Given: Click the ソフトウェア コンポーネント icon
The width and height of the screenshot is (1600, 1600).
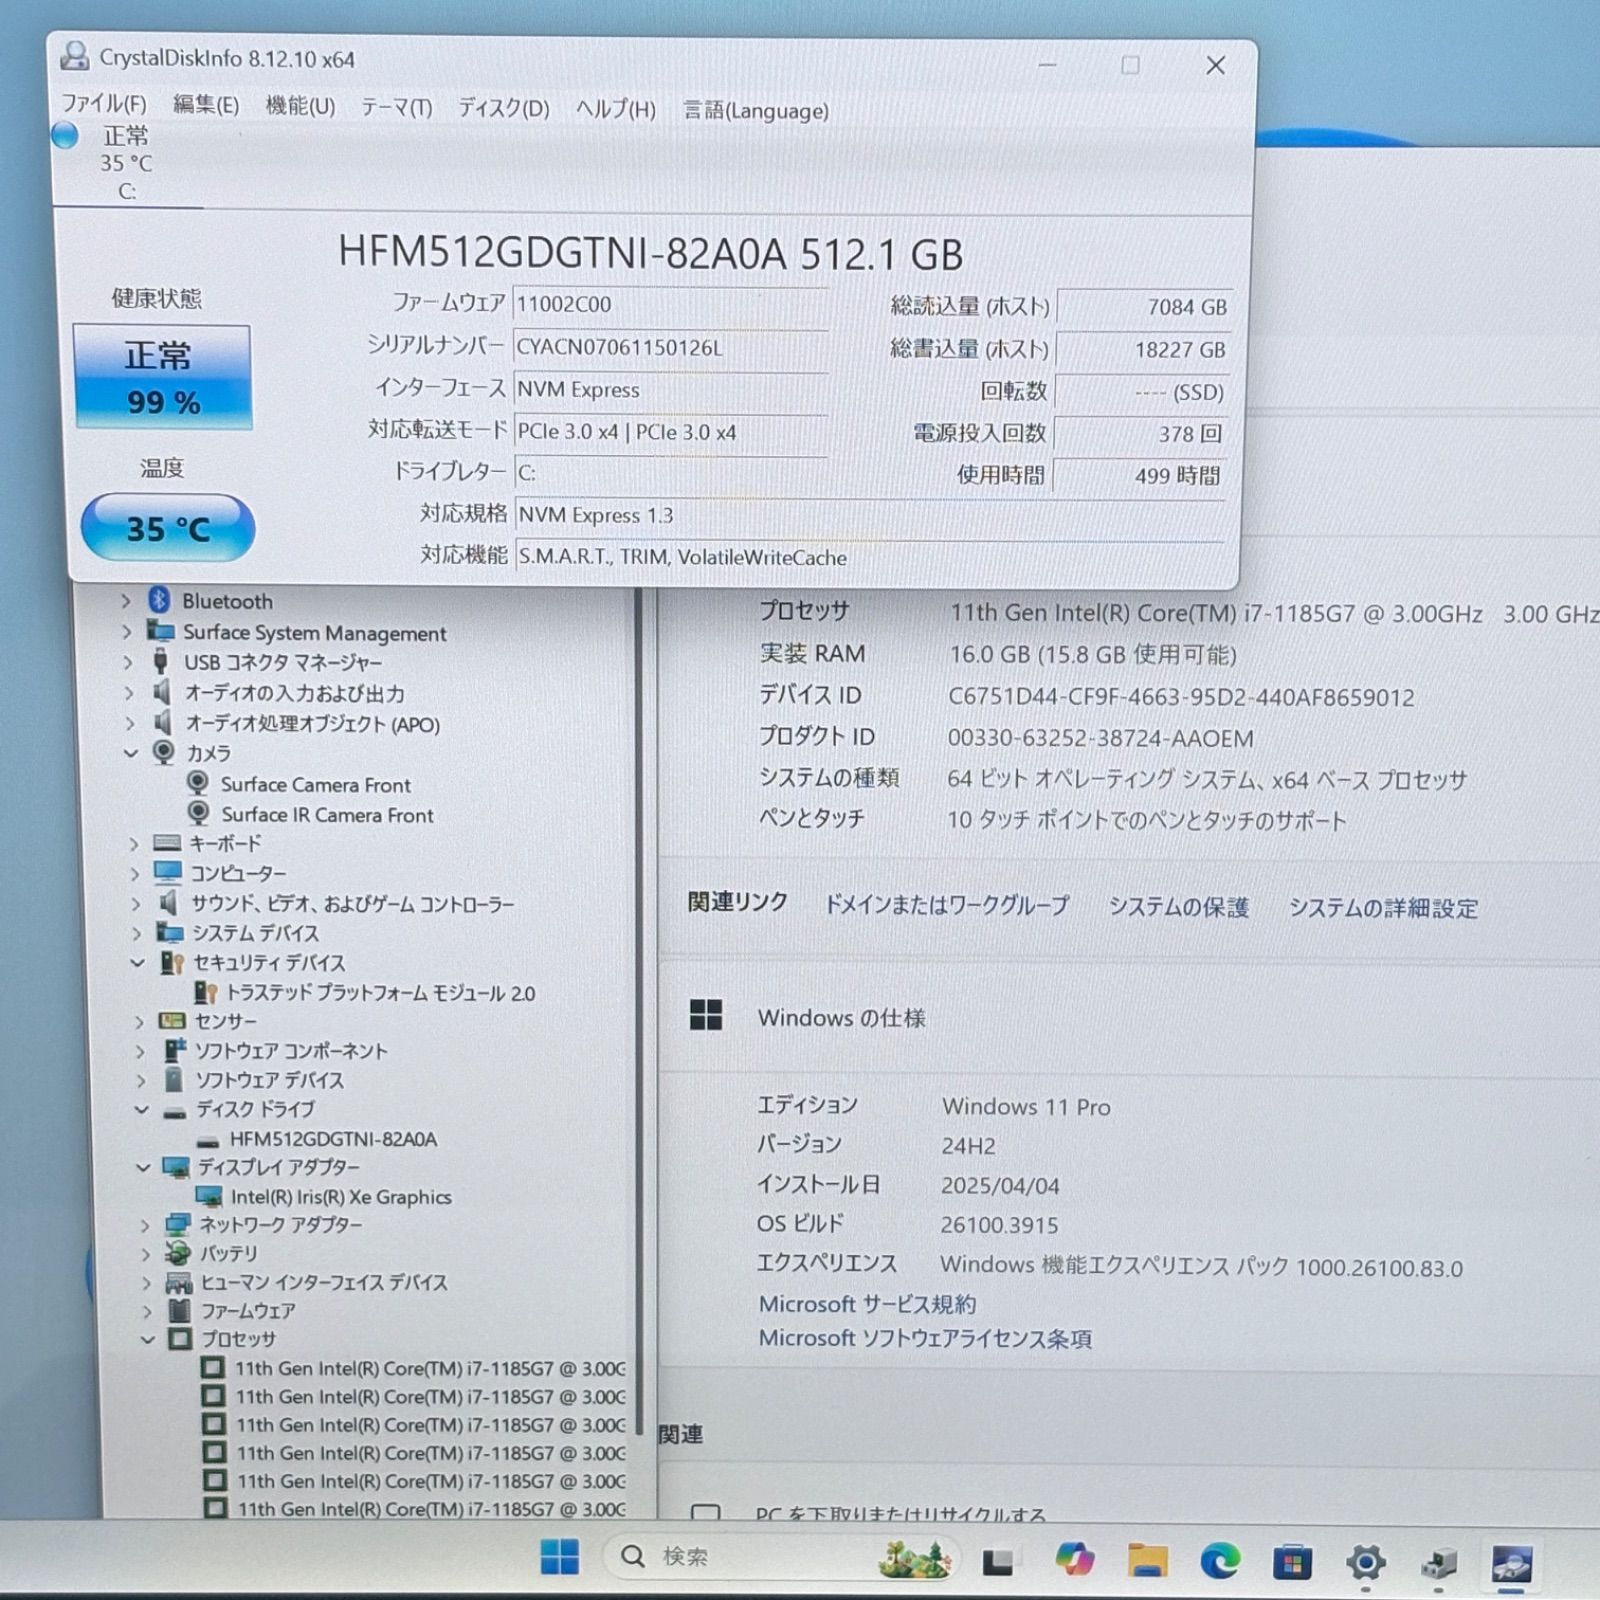Looking at the screenshot, I should [x=175, y=1050].
